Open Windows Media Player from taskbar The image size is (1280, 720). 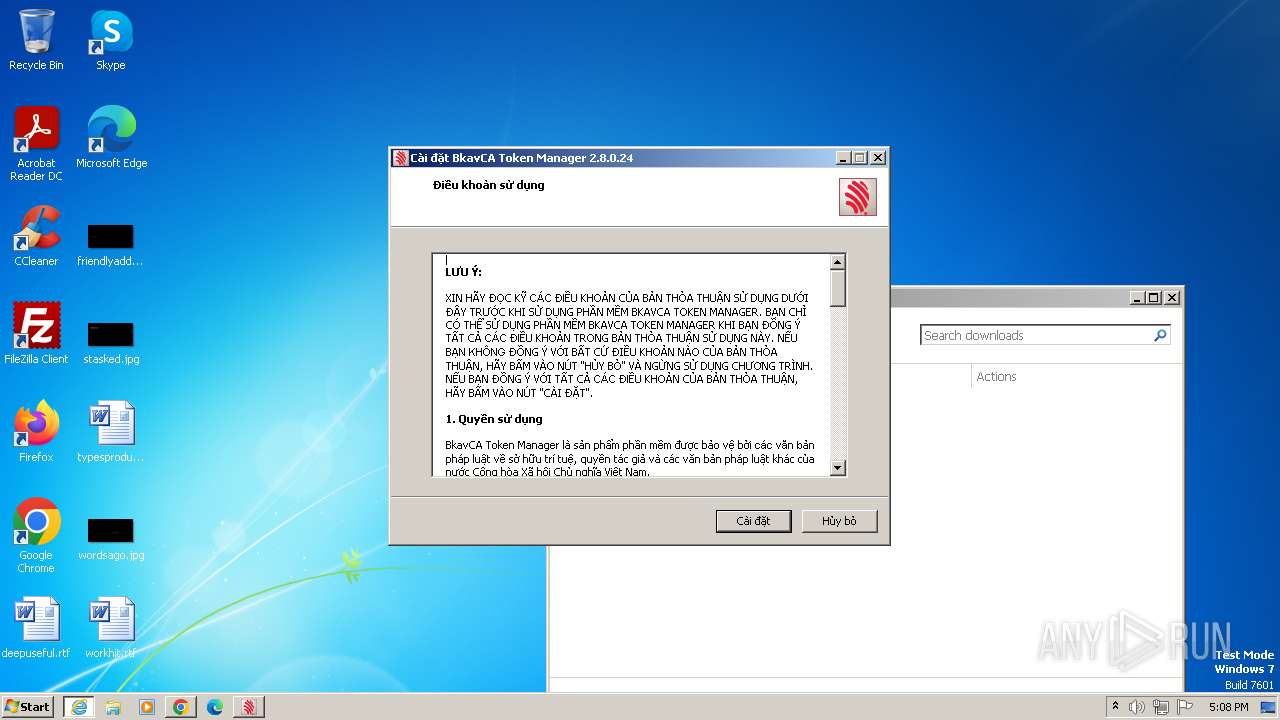click(x=147, y=707)
